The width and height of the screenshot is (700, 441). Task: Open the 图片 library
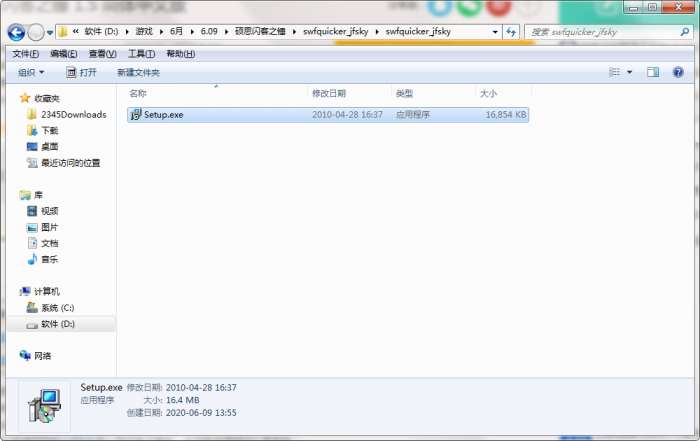click(x=50, y=227)
